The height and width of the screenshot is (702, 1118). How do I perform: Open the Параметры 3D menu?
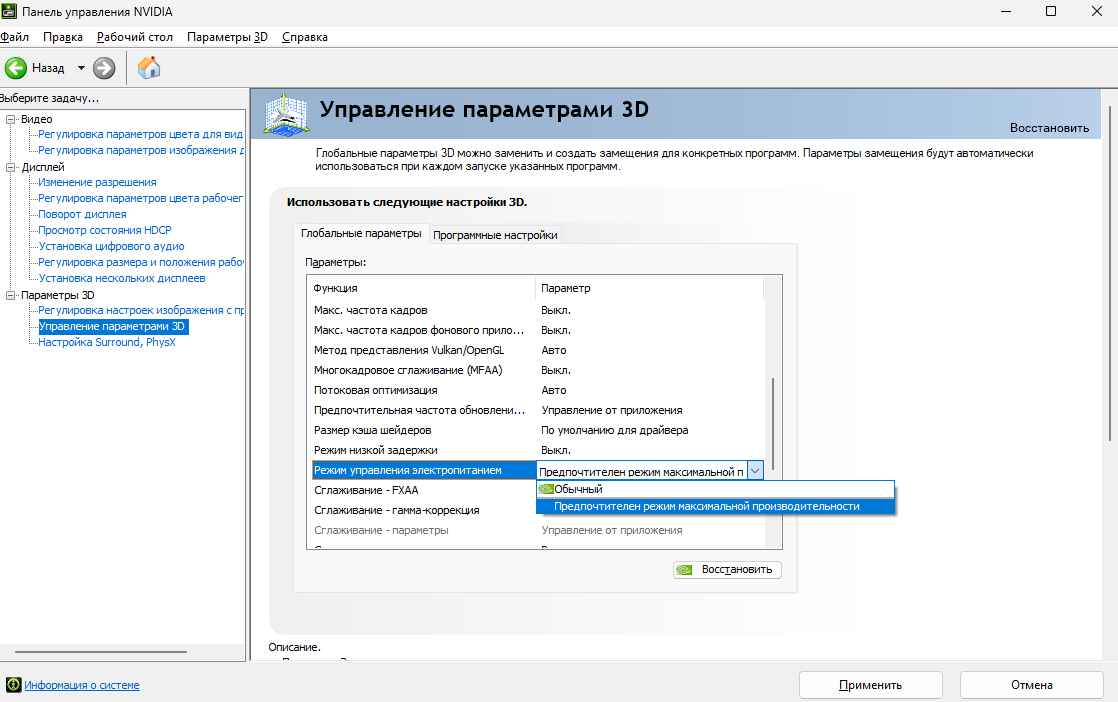227,37
